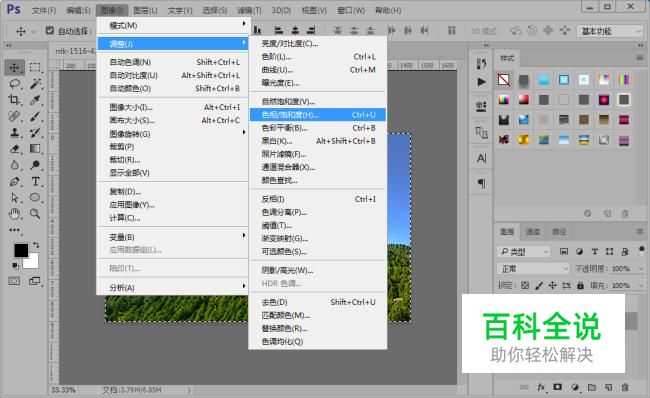This screenshot has width=650, height=398.
Task: Choose 反相(I) menu item
Action: tap(318, 199)
